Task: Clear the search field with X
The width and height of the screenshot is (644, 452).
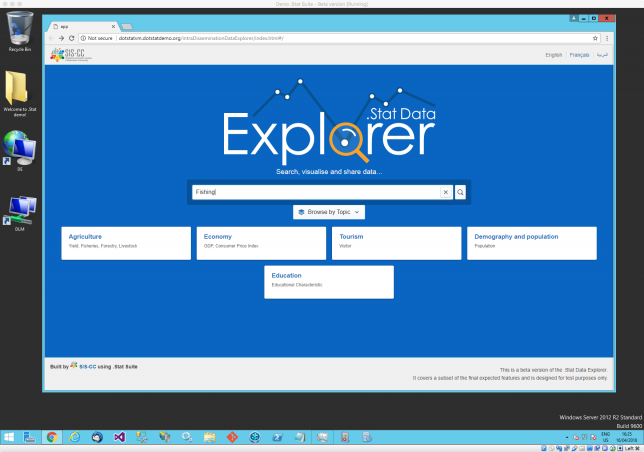Action: point(446,192)
